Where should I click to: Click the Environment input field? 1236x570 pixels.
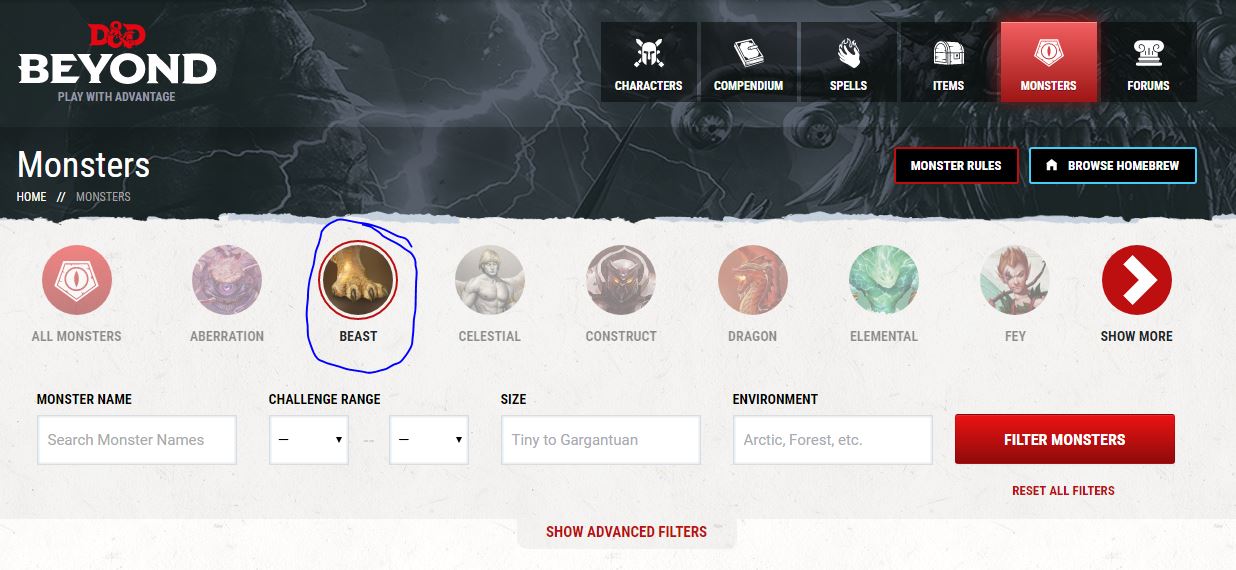[x=833, y=440]
